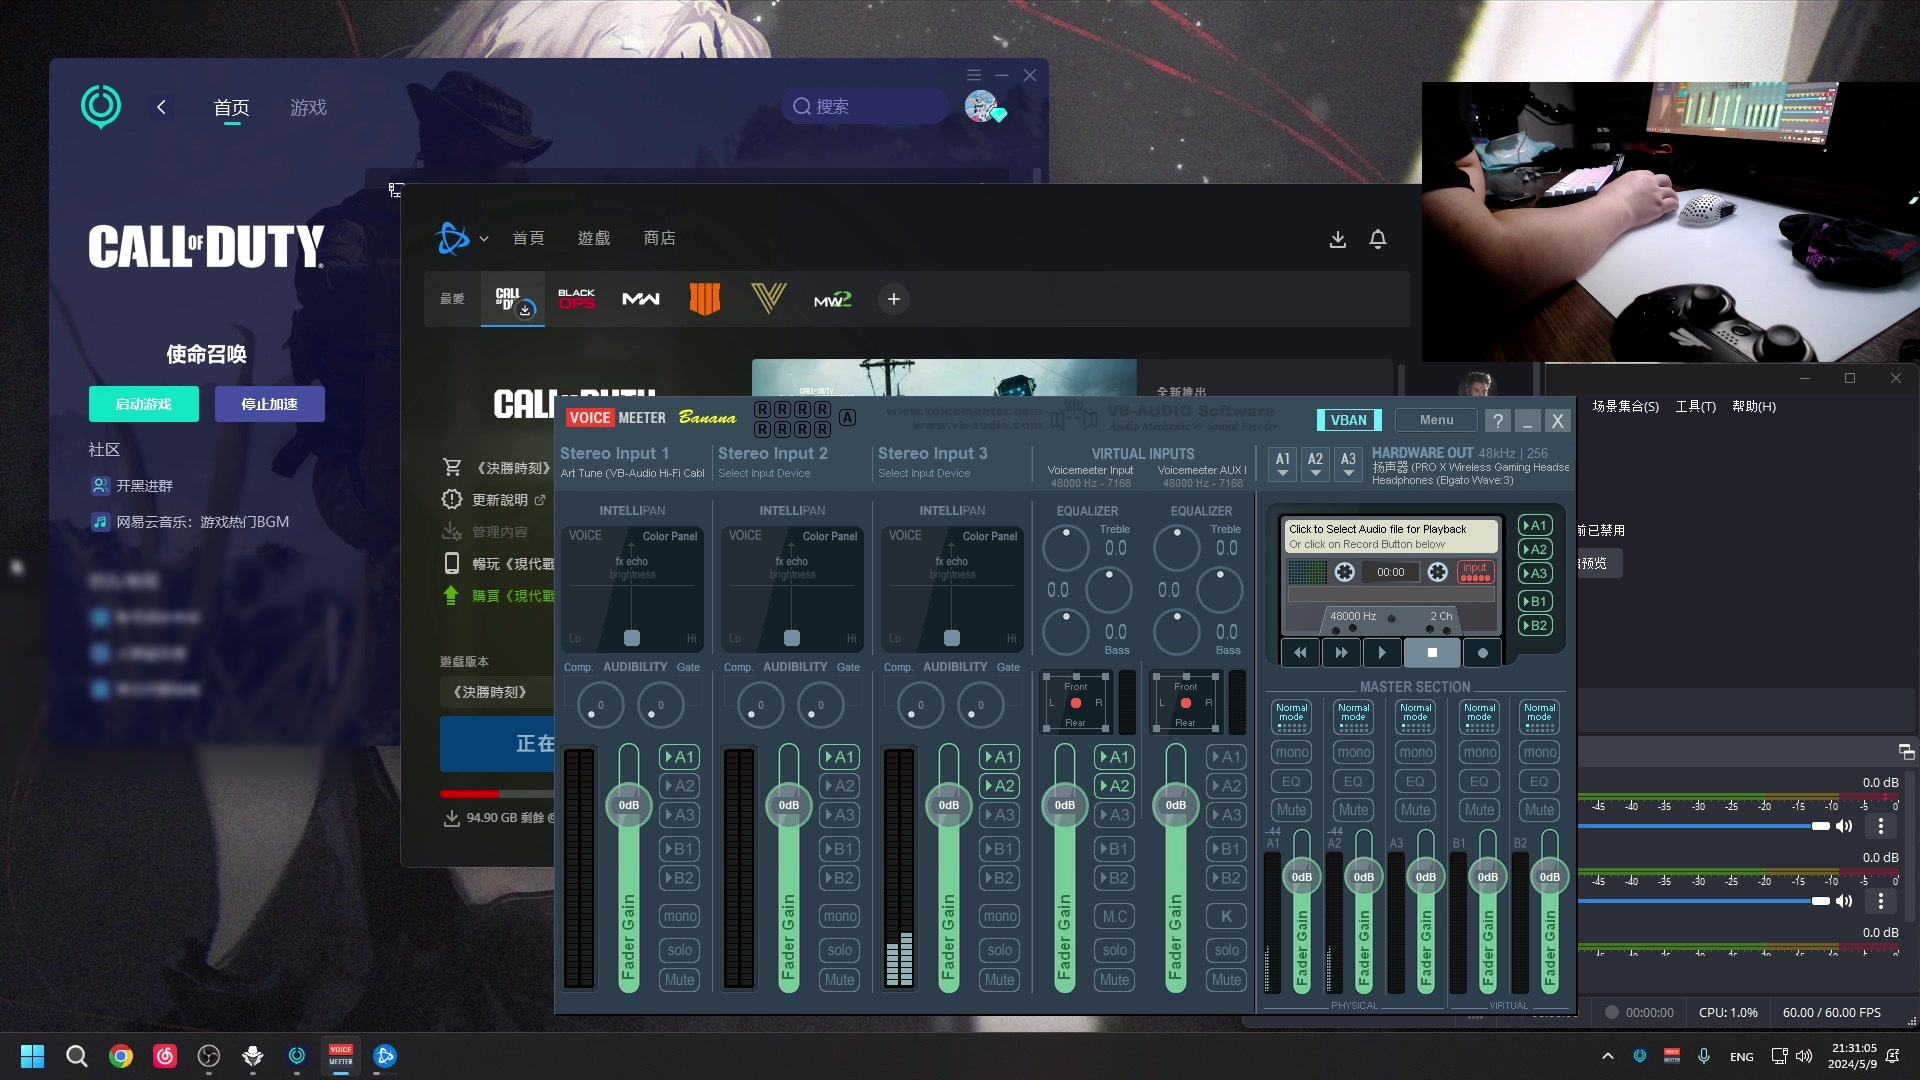Show hidden system tray icons

(x=1607, y=1056)
